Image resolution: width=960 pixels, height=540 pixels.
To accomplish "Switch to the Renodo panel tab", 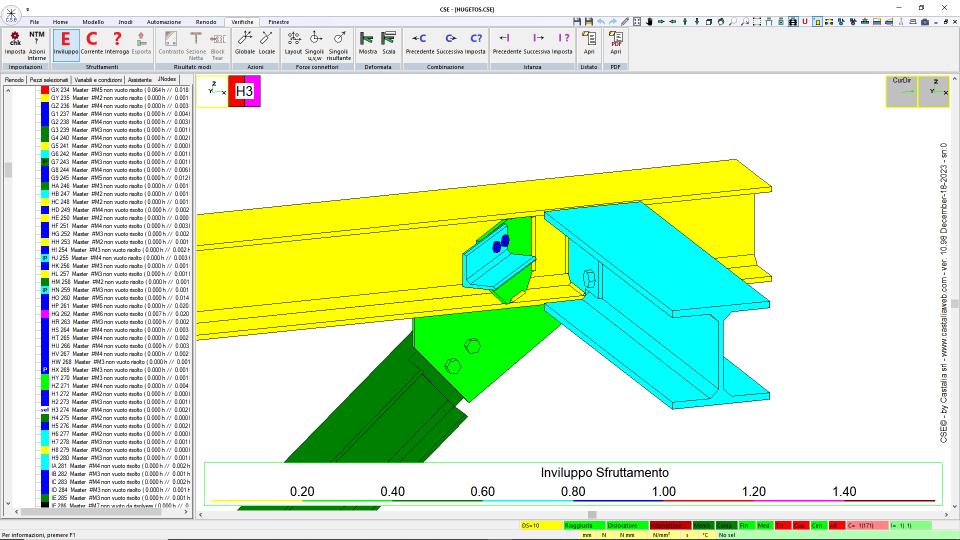I will tap(14, 80).
